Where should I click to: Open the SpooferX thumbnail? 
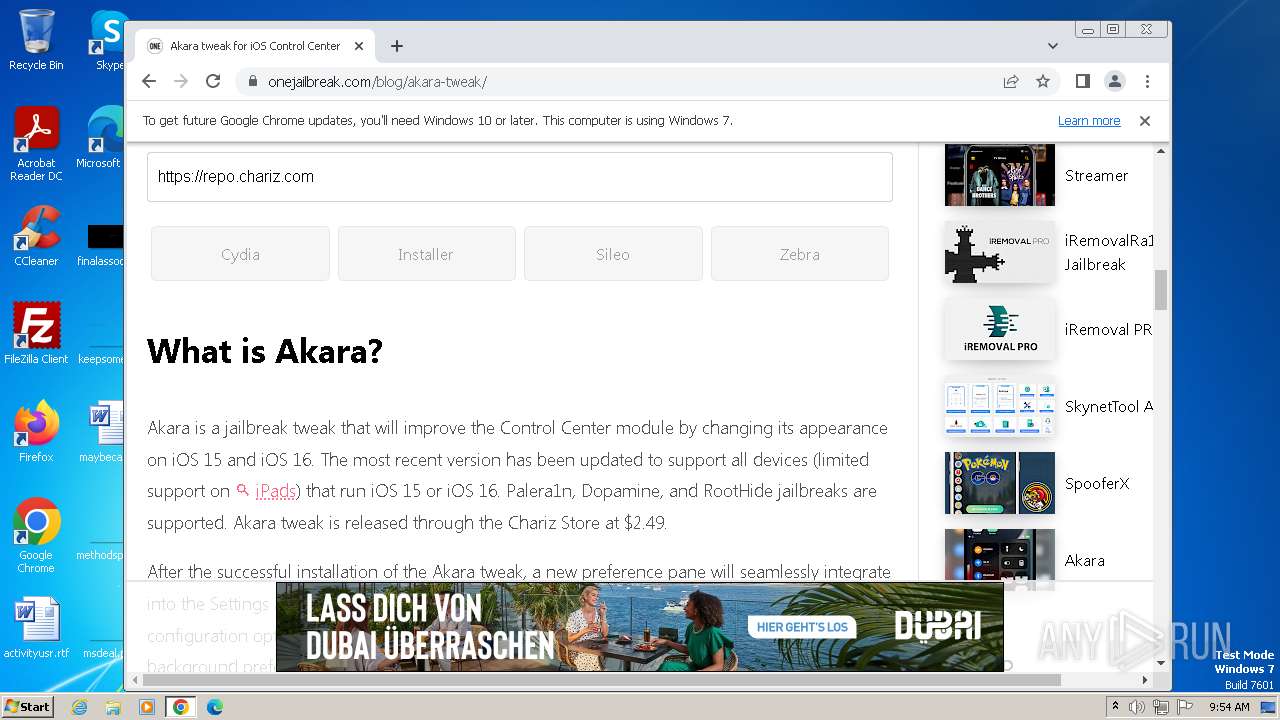(x=1000, y=483)
